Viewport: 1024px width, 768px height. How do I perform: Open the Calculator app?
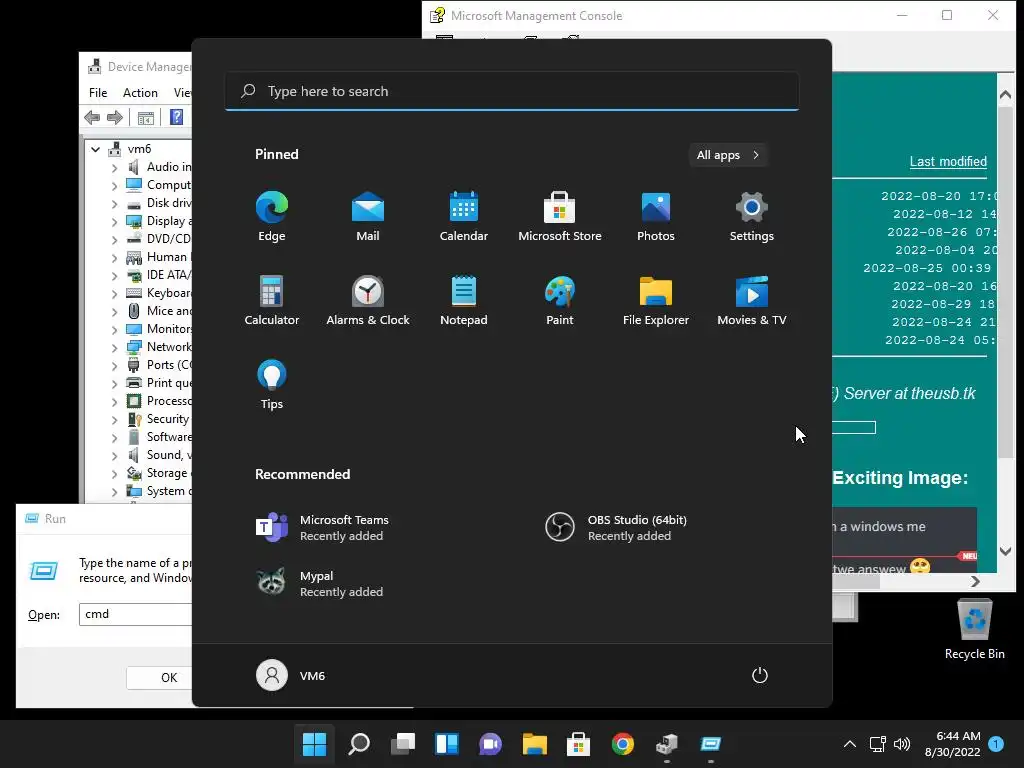click(272, 300)
